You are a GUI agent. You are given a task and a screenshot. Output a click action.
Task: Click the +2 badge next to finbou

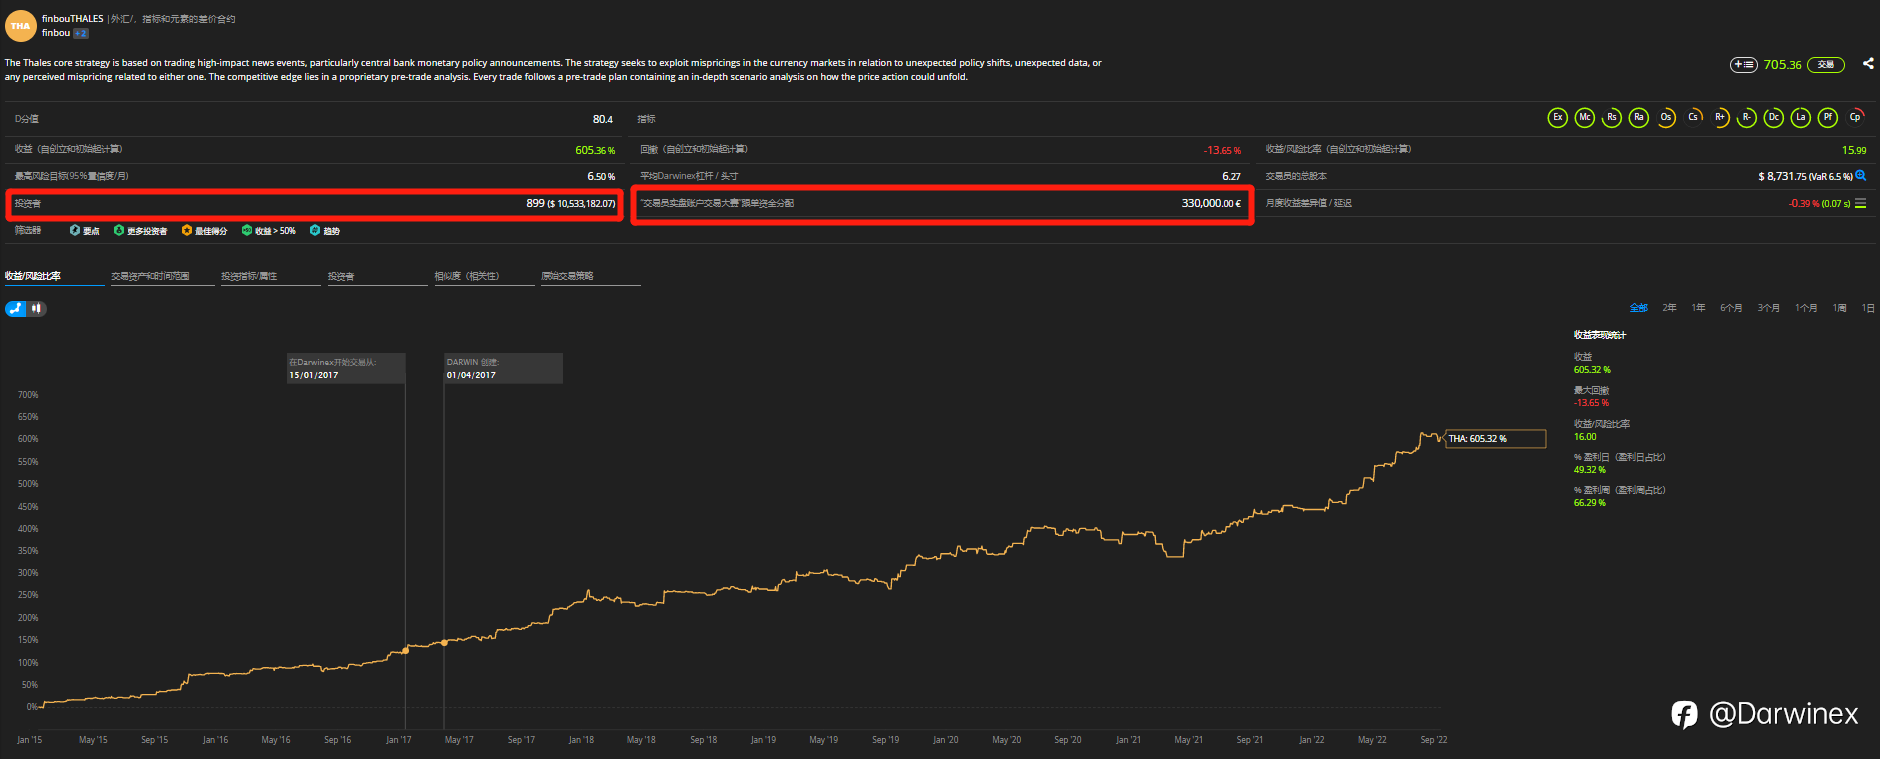[81, 33]
